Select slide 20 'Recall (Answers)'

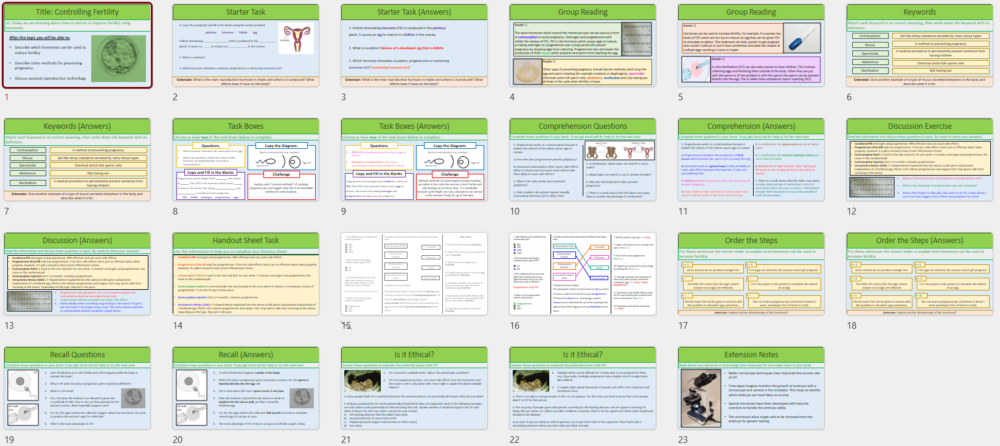click(246, 389)
